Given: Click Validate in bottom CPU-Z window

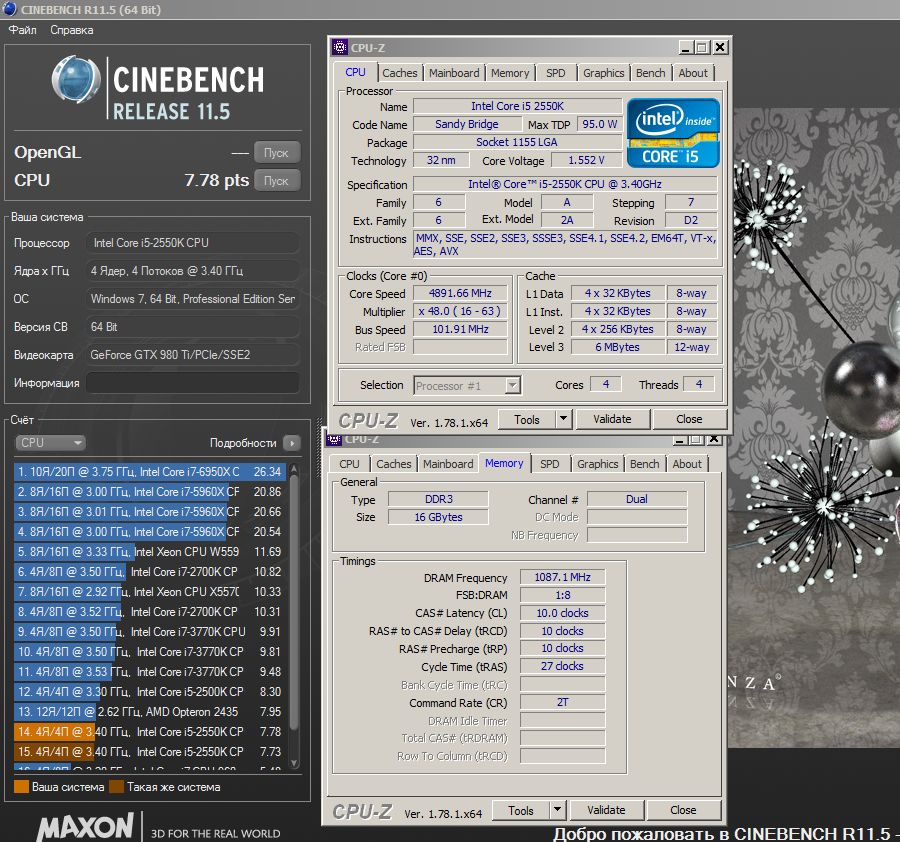Looking at the screenshot, I should click(x=606, y=810).
